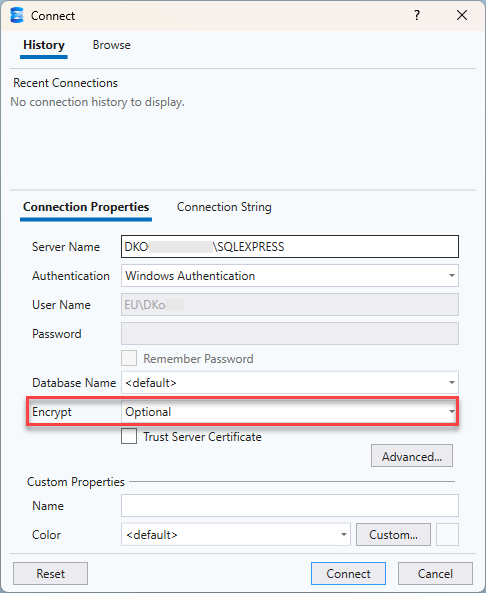Enable Trust Server Certificate checkbox

[x=129, y=436]
